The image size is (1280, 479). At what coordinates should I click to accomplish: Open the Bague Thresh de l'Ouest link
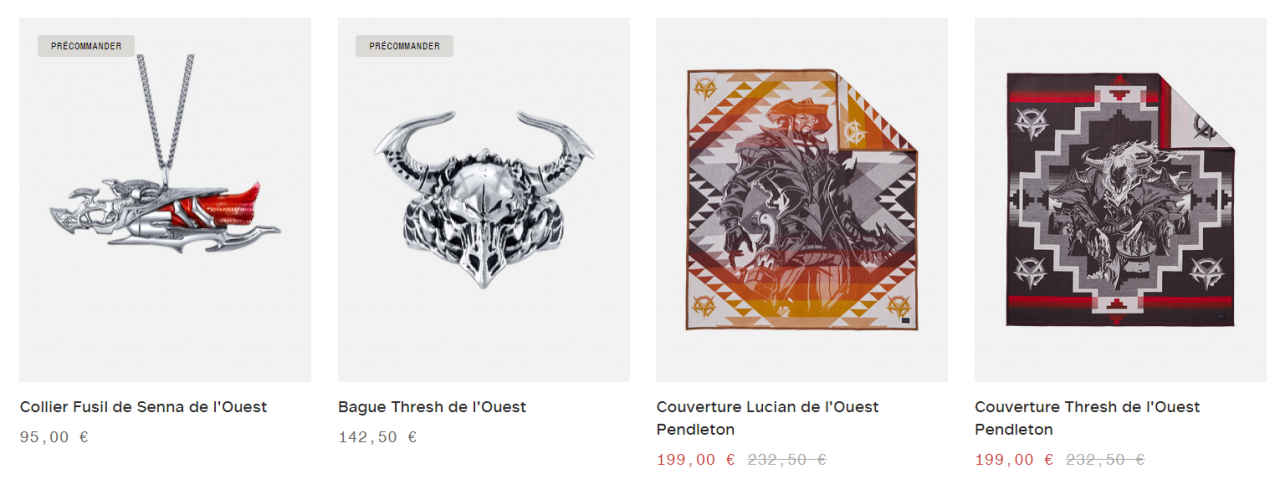(432, 407)
